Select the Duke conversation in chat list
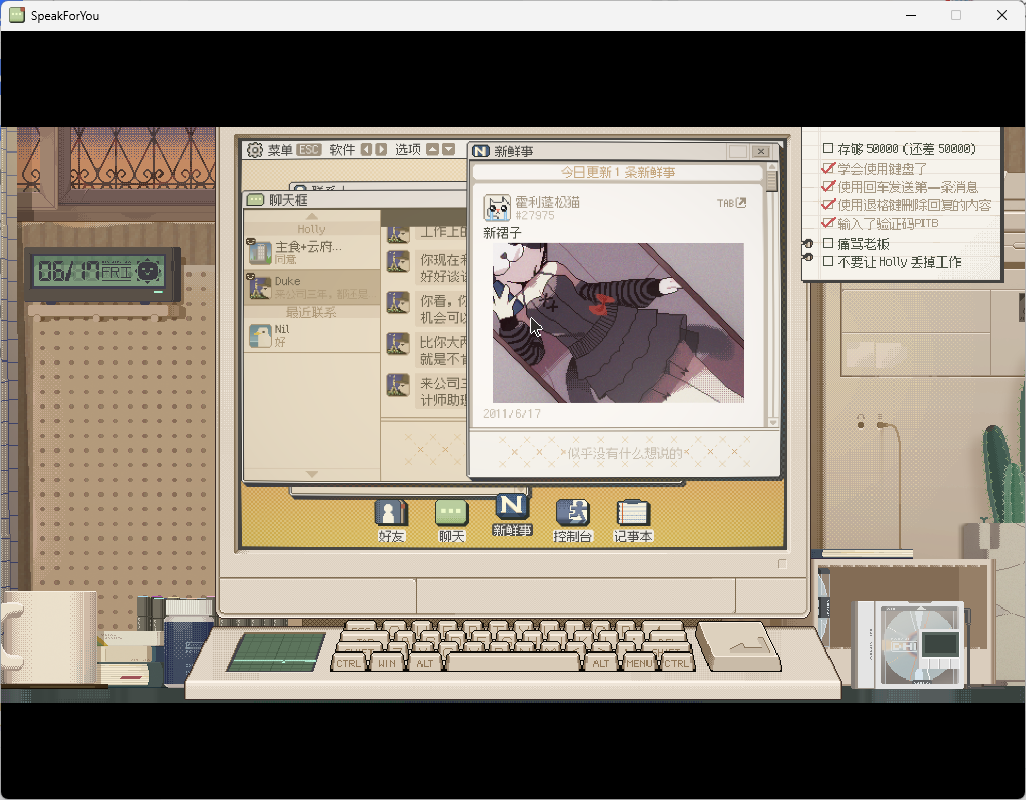The image size is (1026, 800). [313, 287]
